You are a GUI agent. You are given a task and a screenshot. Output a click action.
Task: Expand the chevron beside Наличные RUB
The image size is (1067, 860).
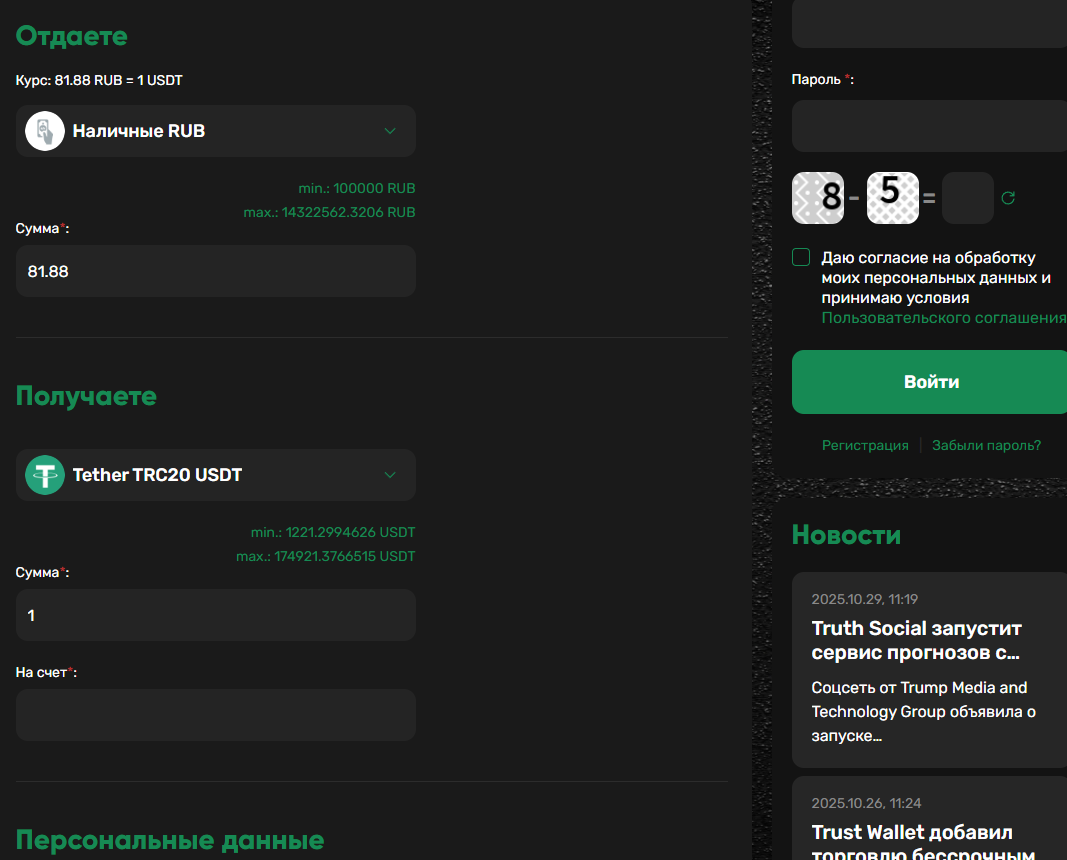390,131
